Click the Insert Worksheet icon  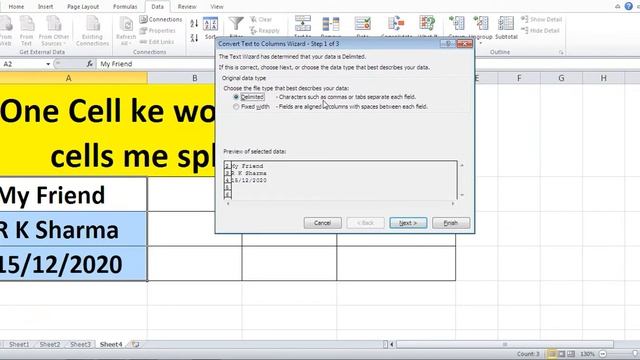tap(136, 344)
